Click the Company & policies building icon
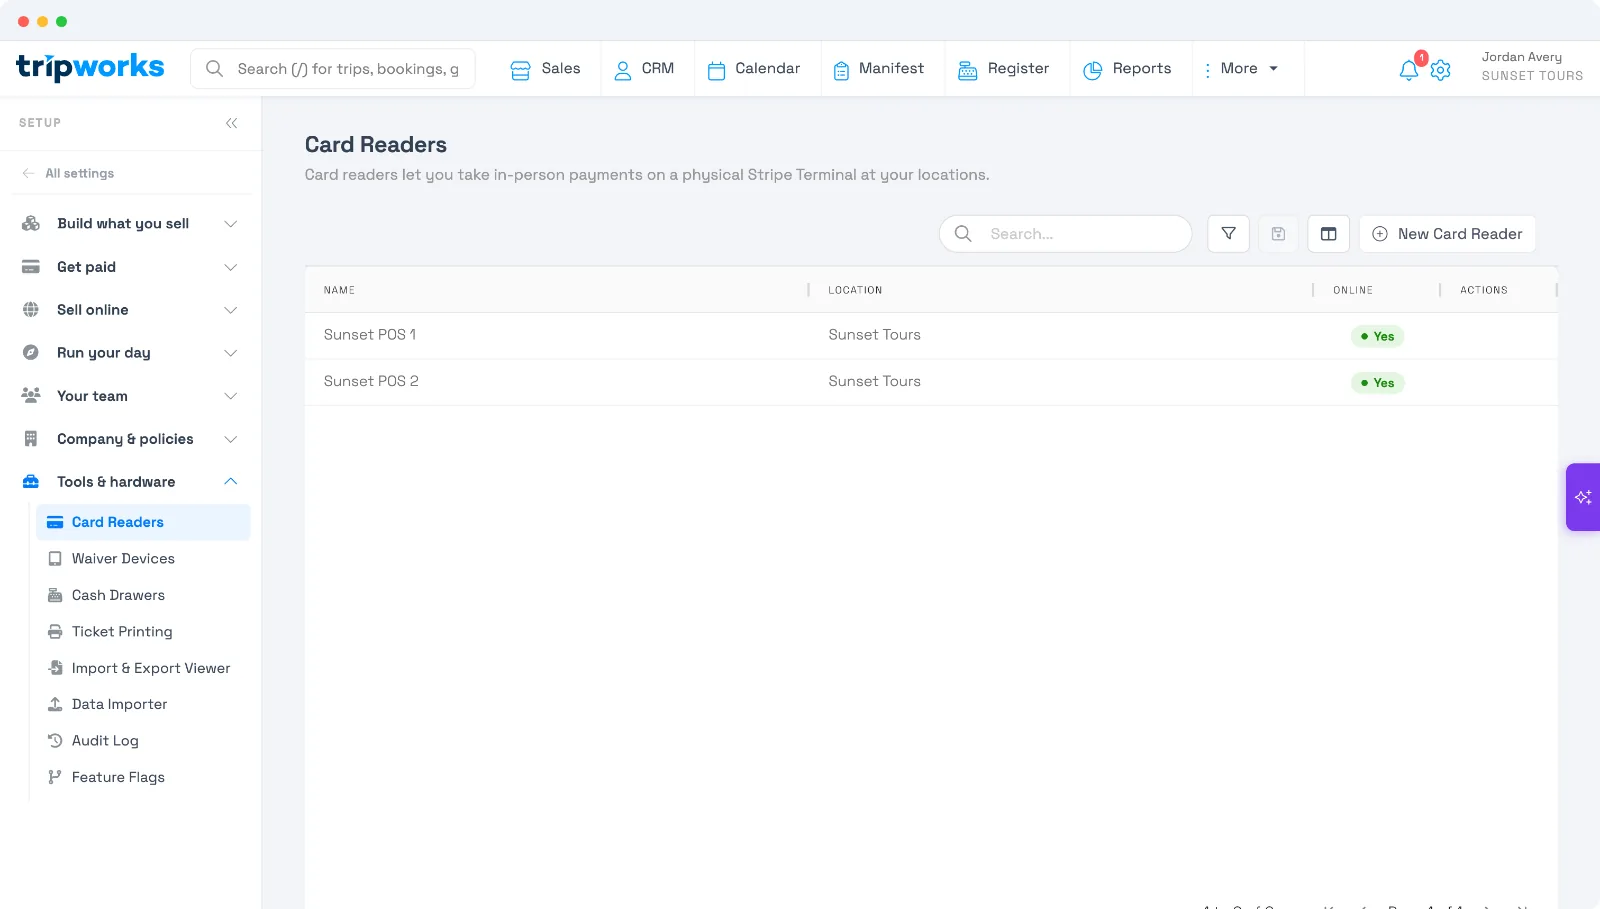Screen dimensions: 1600x909 (x=31, y=439)
